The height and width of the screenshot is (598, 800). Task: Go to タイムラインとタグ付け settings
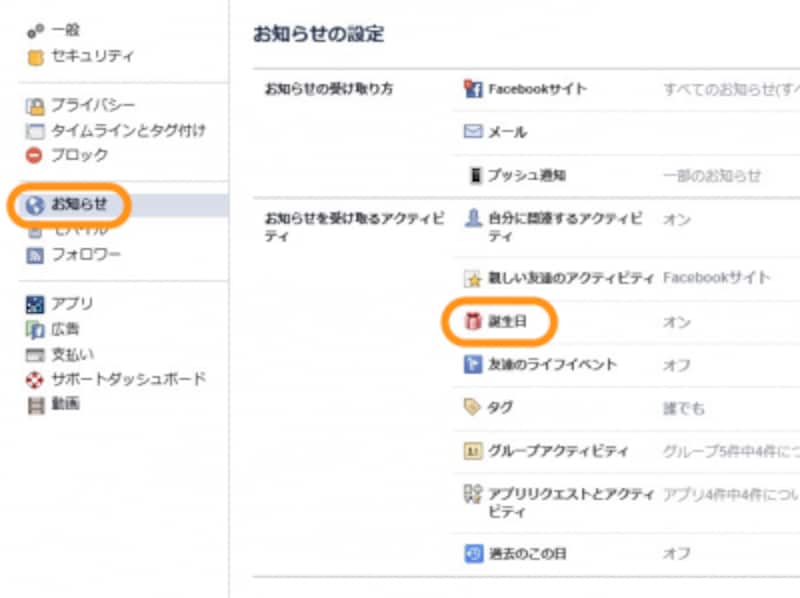(x=129, y=131)
